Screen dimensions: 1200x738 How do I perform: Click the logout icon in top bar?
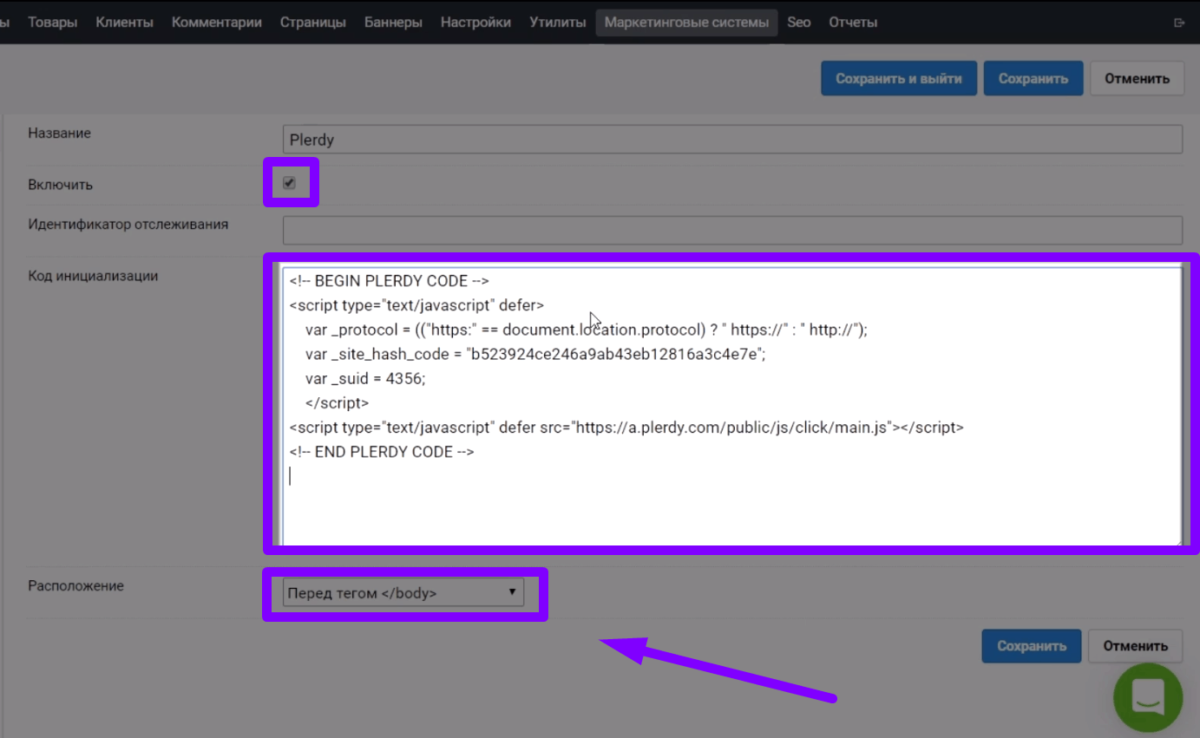click(x=1178, y=23)
